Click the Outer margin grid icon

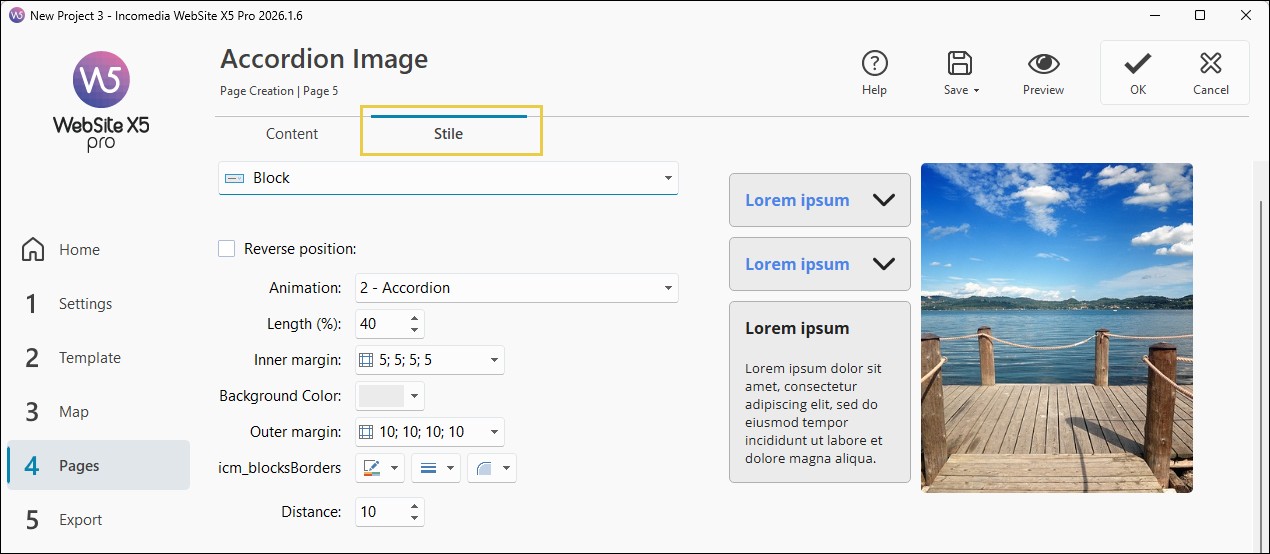pyautogui.click(x=366, y=432)
